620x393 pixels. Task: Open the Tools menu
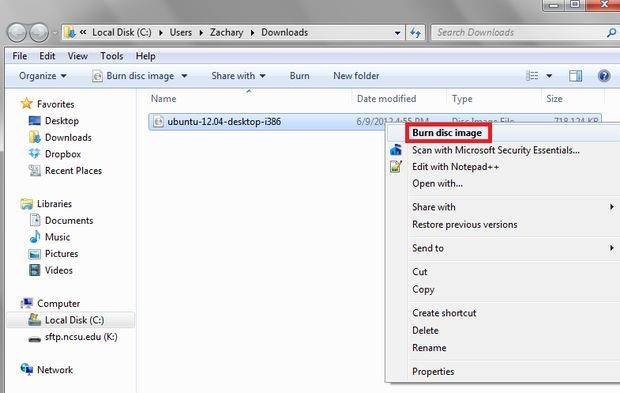[112, 56]
